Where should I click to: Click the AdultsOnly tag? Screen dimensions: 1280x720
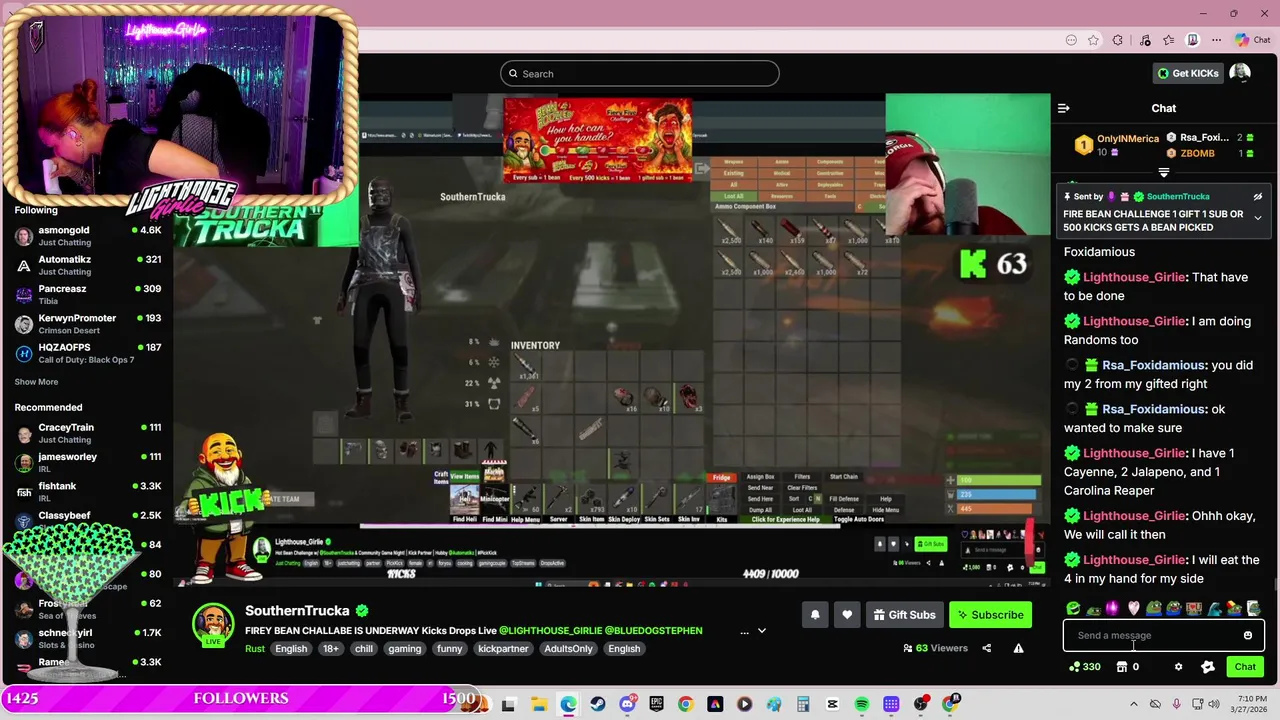click(x=568, y=649)
